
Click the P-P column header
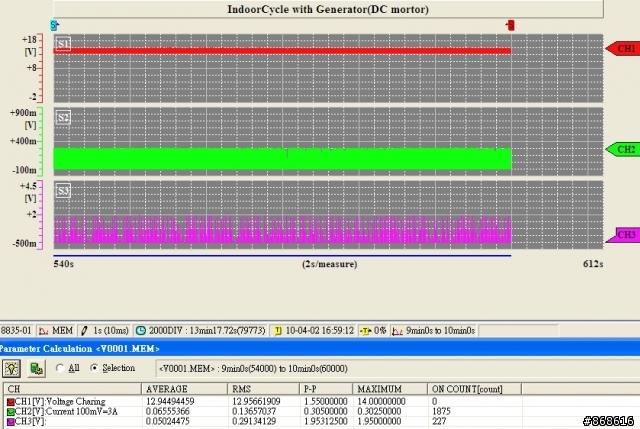pyautogui.click(x=326, y=389)
